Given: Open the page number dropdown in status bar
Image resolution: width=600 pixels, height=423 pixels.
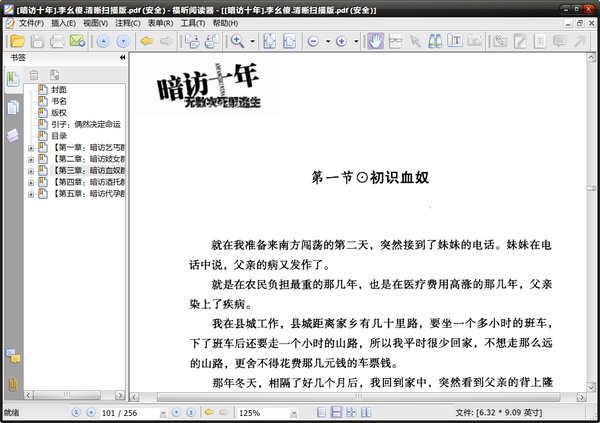Looking at the screenshot, I should click(163, 413).
